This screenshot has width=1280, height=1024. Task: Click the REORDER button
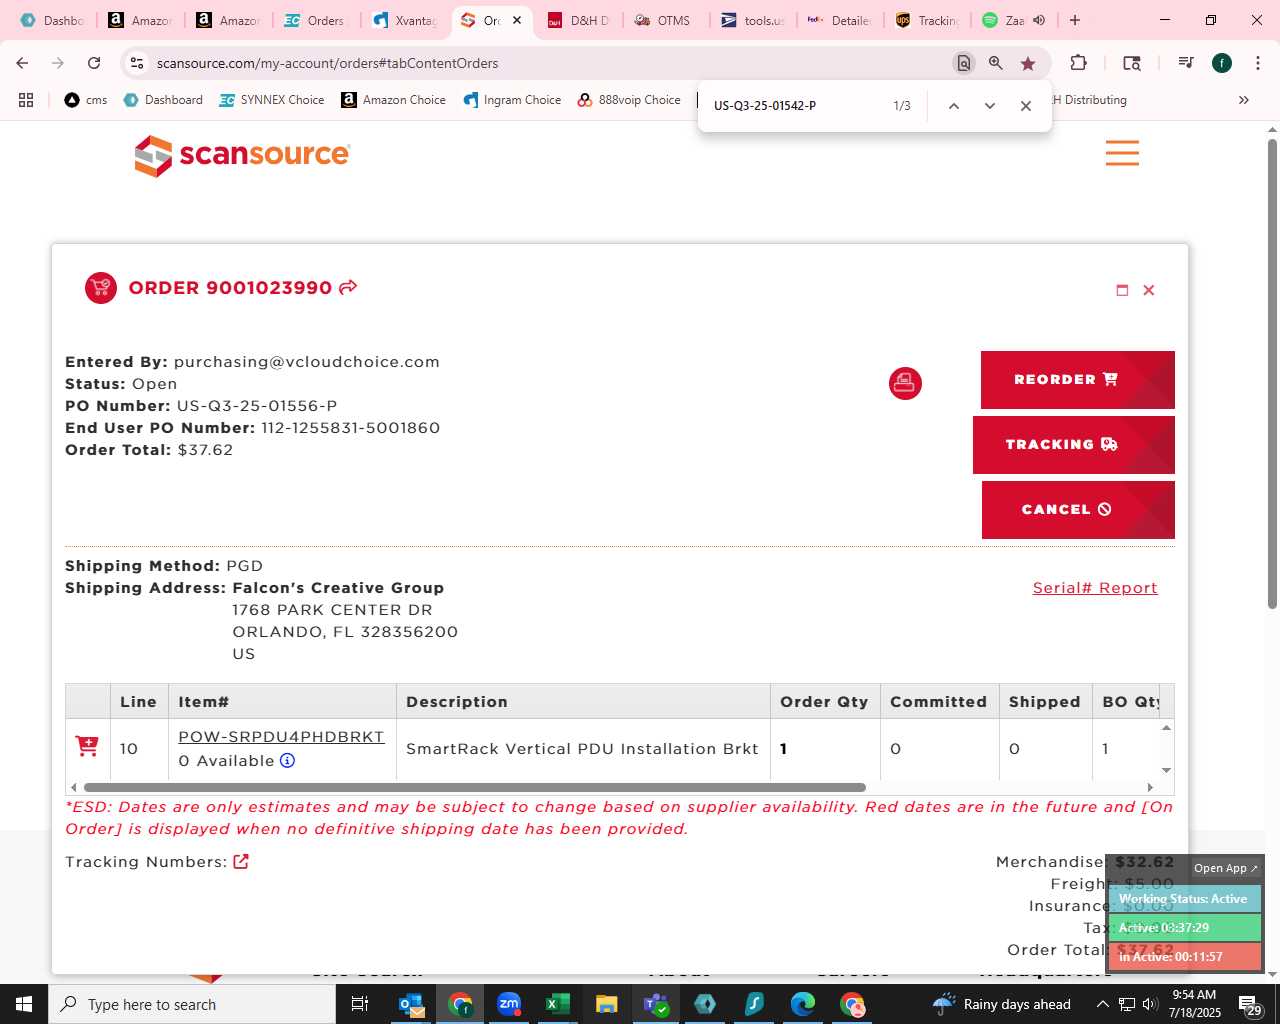[1078, 380]
